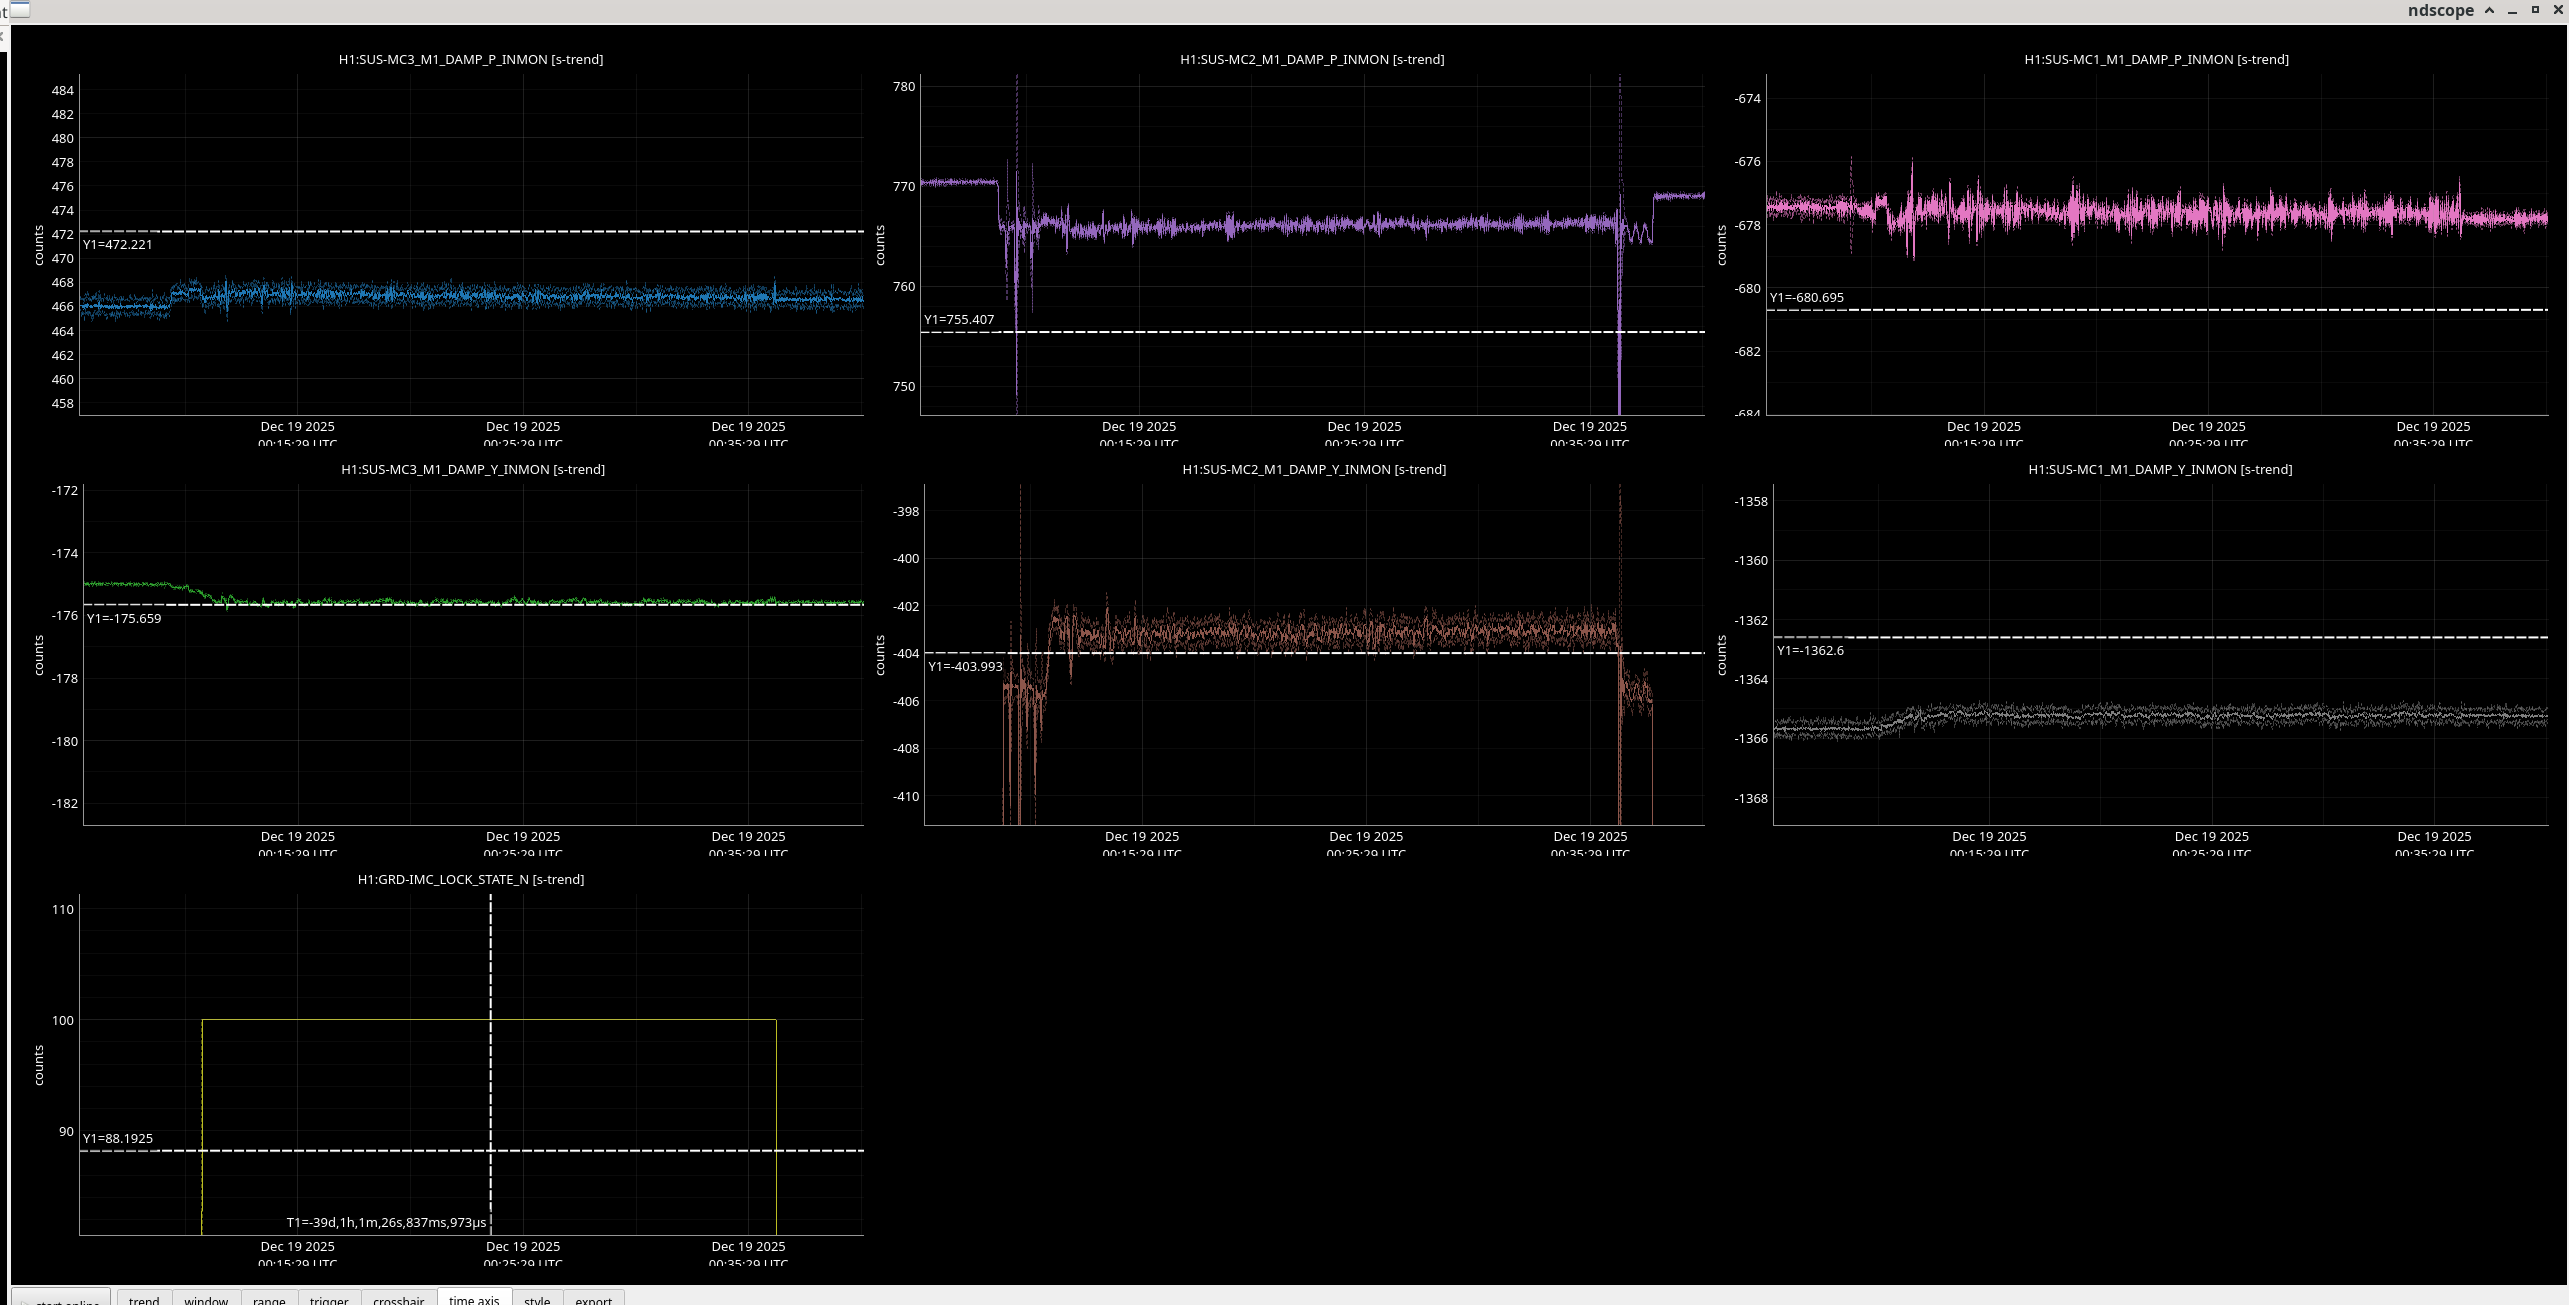Click the H1:GRD-IMC_LOCK_STATE_N plot title

pos(470,879)
